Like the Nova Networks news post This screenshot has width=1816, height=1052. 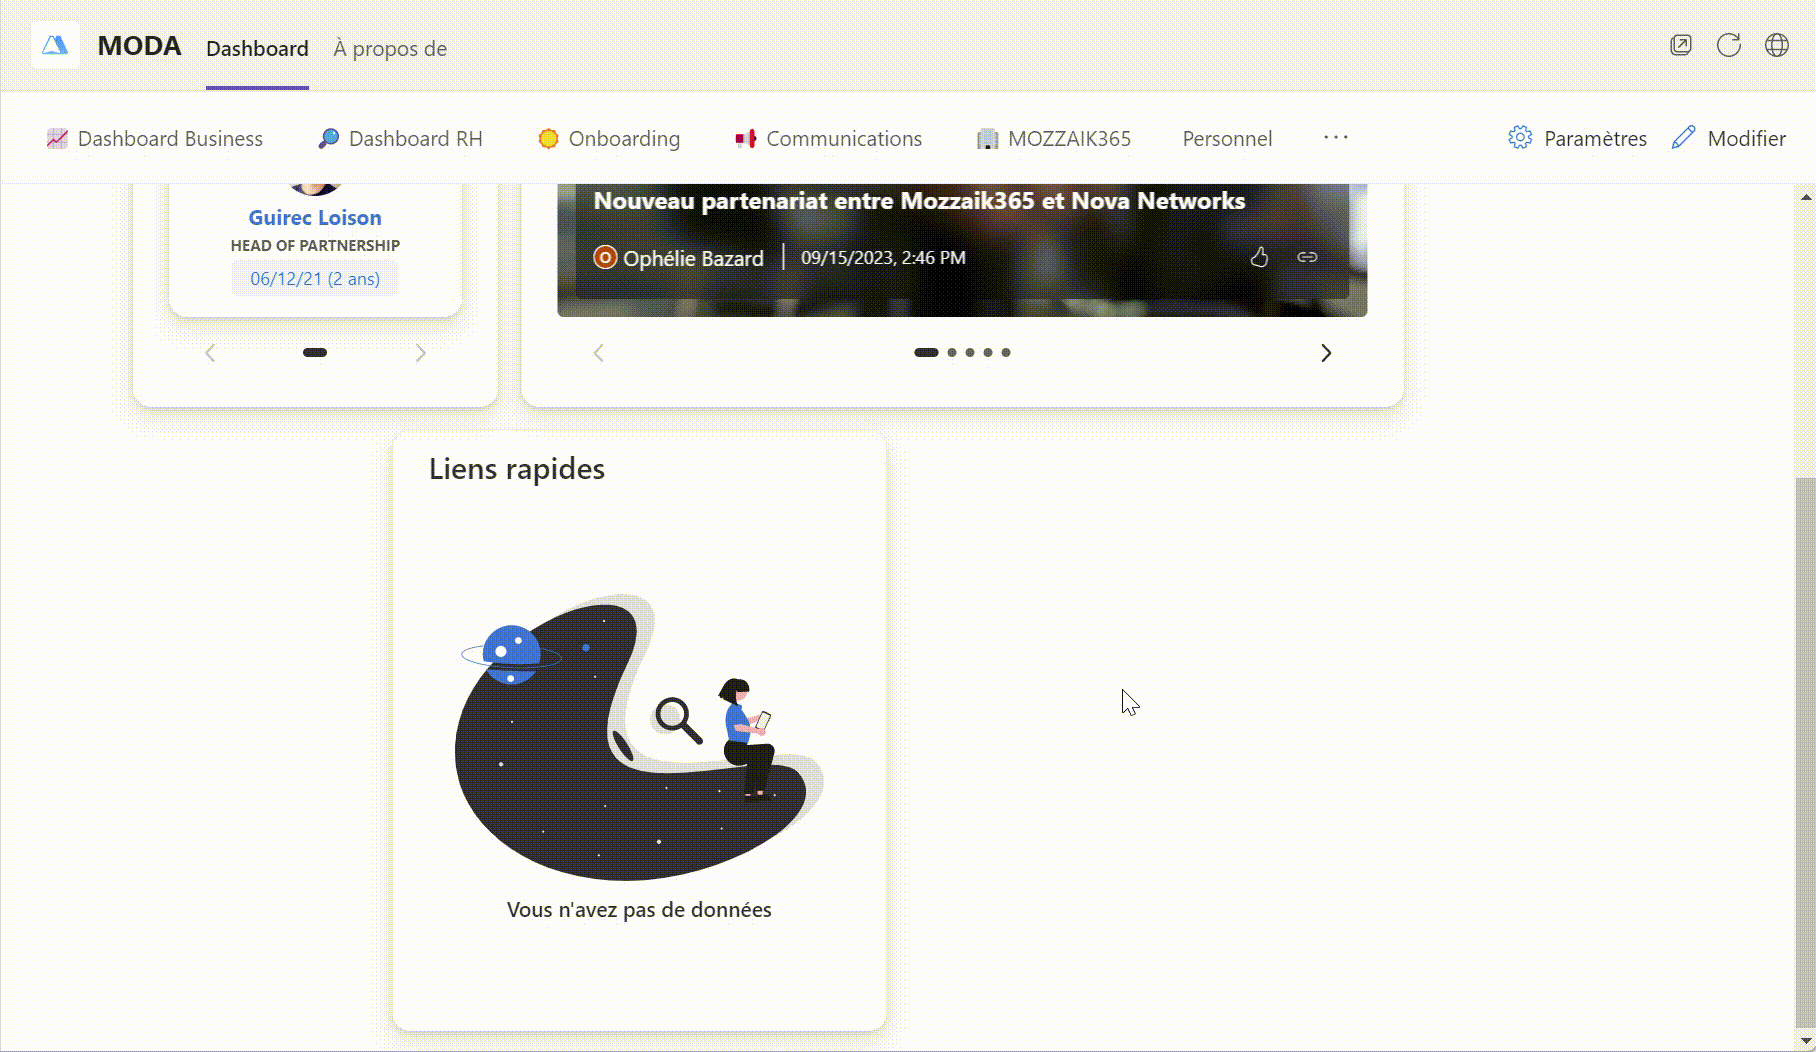[1259, 257]
